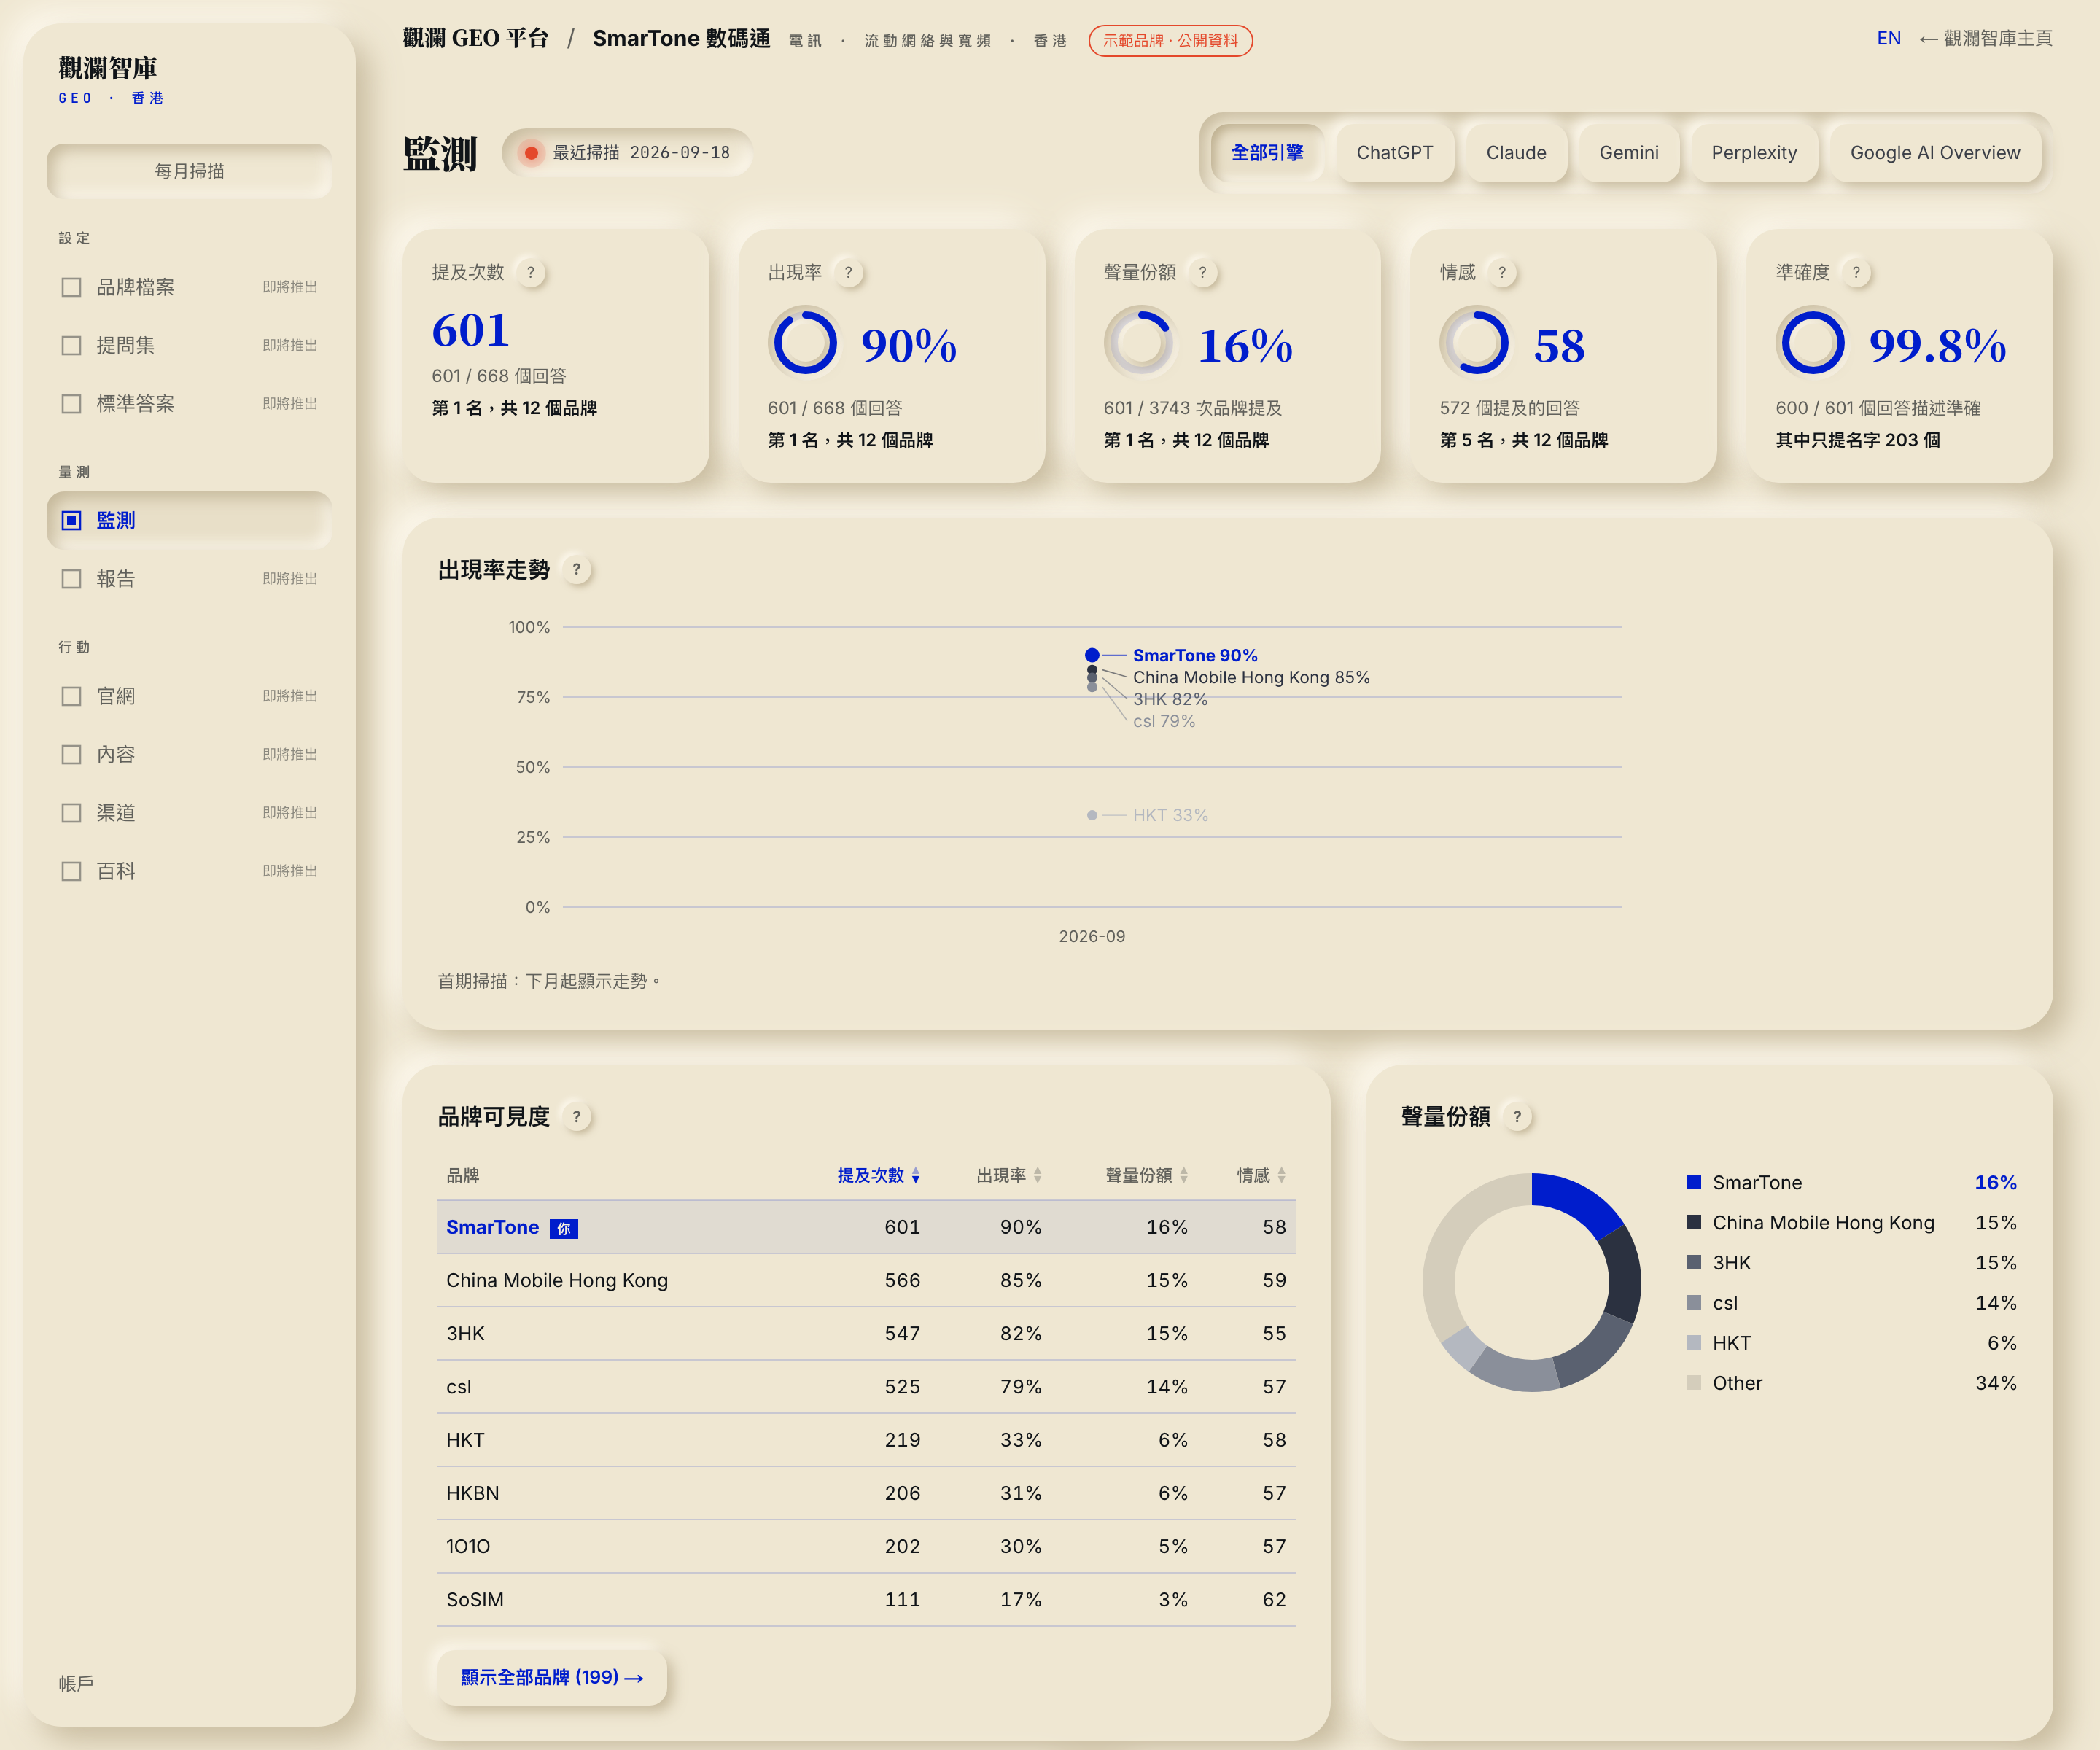This screenshot has width=2100, height=1750.
Task: Switch to the ChatGPT engine tab
Action: (1395, 153)
